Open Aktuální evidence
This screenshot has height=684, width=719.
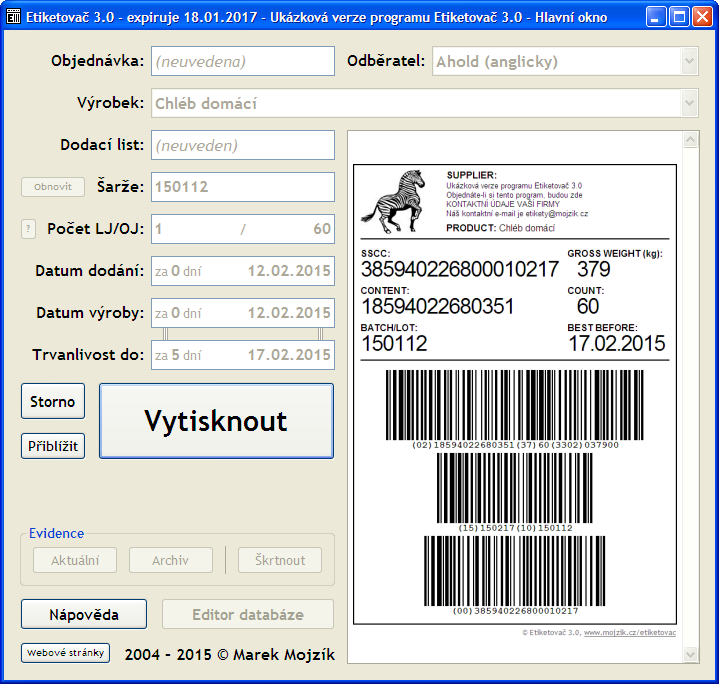(75, 560)
